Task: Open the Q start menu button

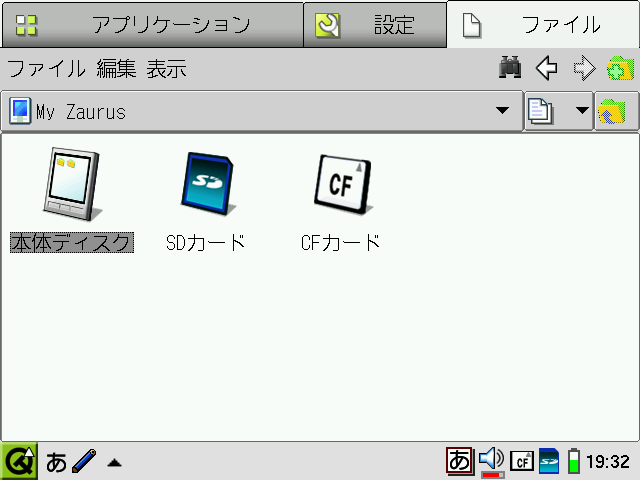Action: tap(19, 462)
